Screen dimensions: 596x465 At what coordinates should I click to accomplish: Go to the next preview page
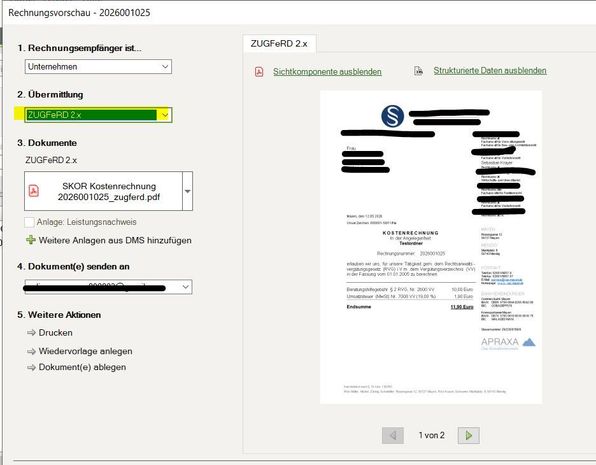[x=469, y=435]
